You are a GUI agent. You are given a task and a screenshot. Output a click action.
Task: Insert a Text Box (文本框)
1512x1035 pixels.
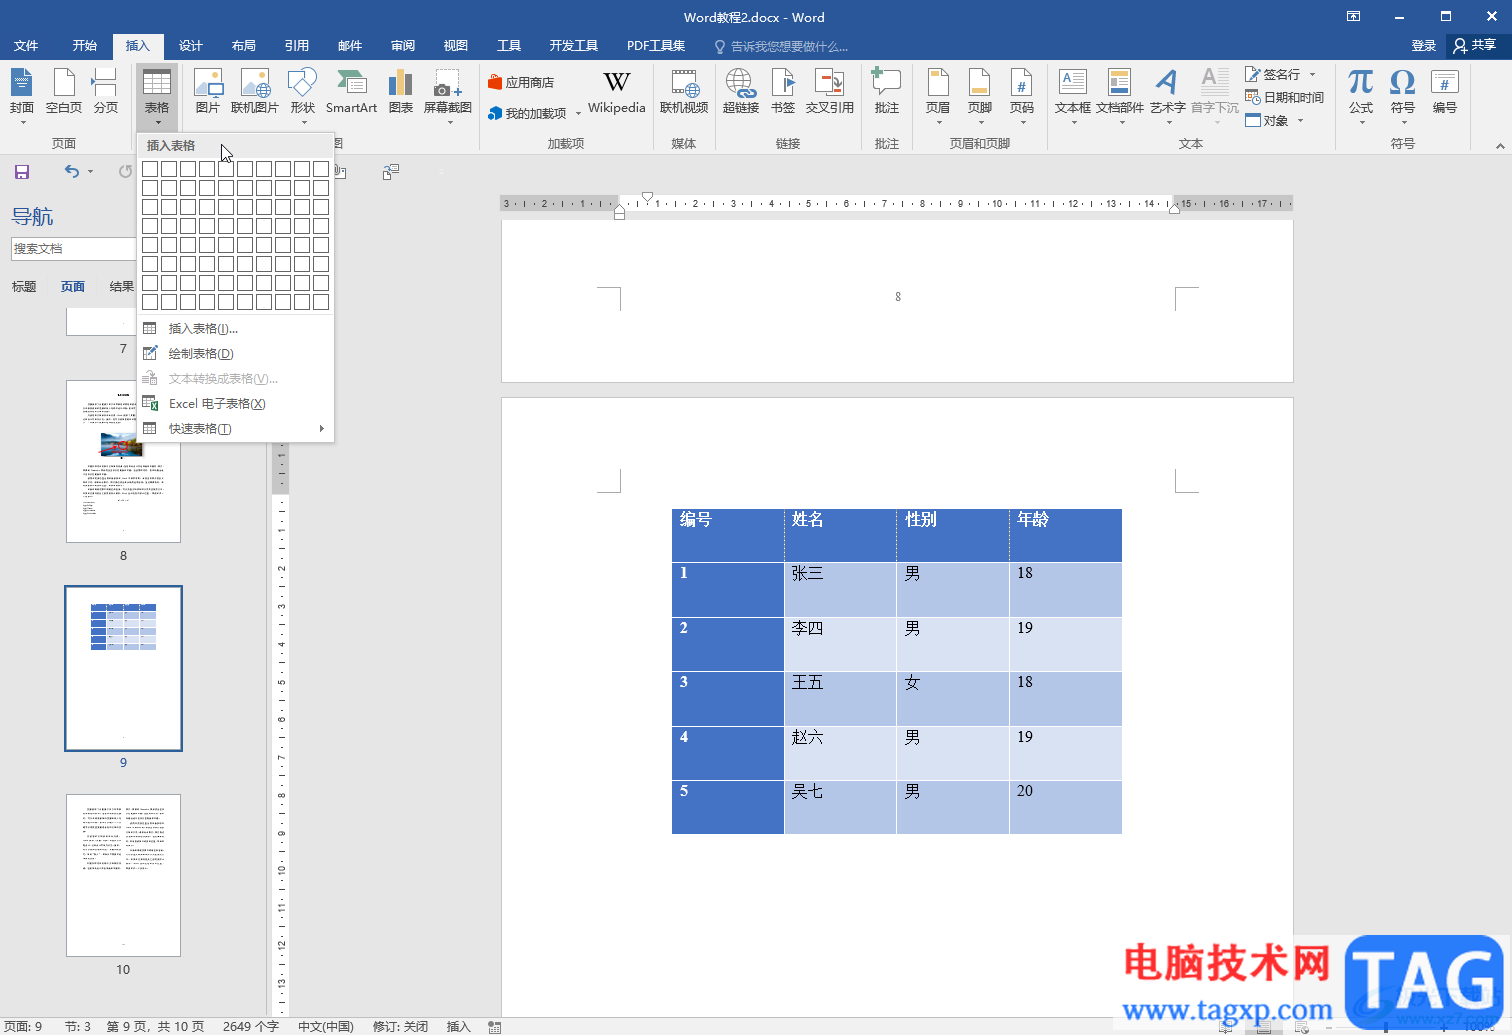click(x=1073, y=95)
